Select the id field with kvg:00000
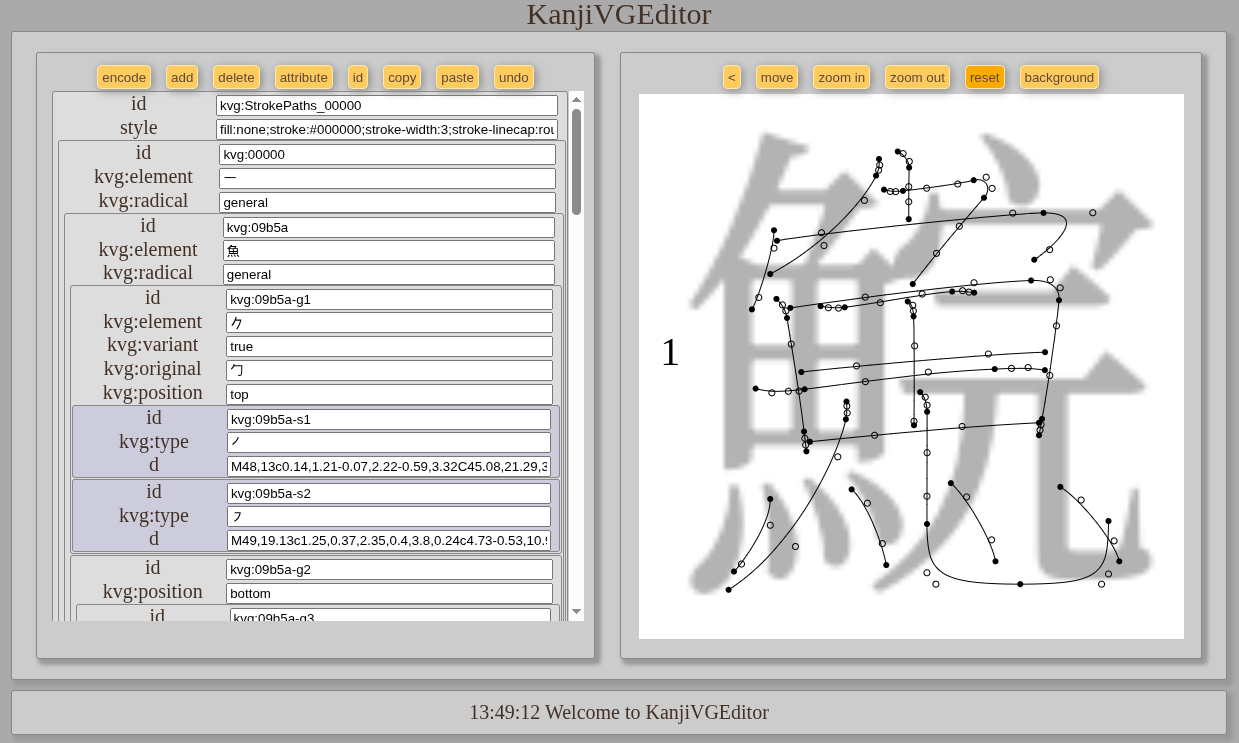Screen dimensions: 1239x743 387,154
